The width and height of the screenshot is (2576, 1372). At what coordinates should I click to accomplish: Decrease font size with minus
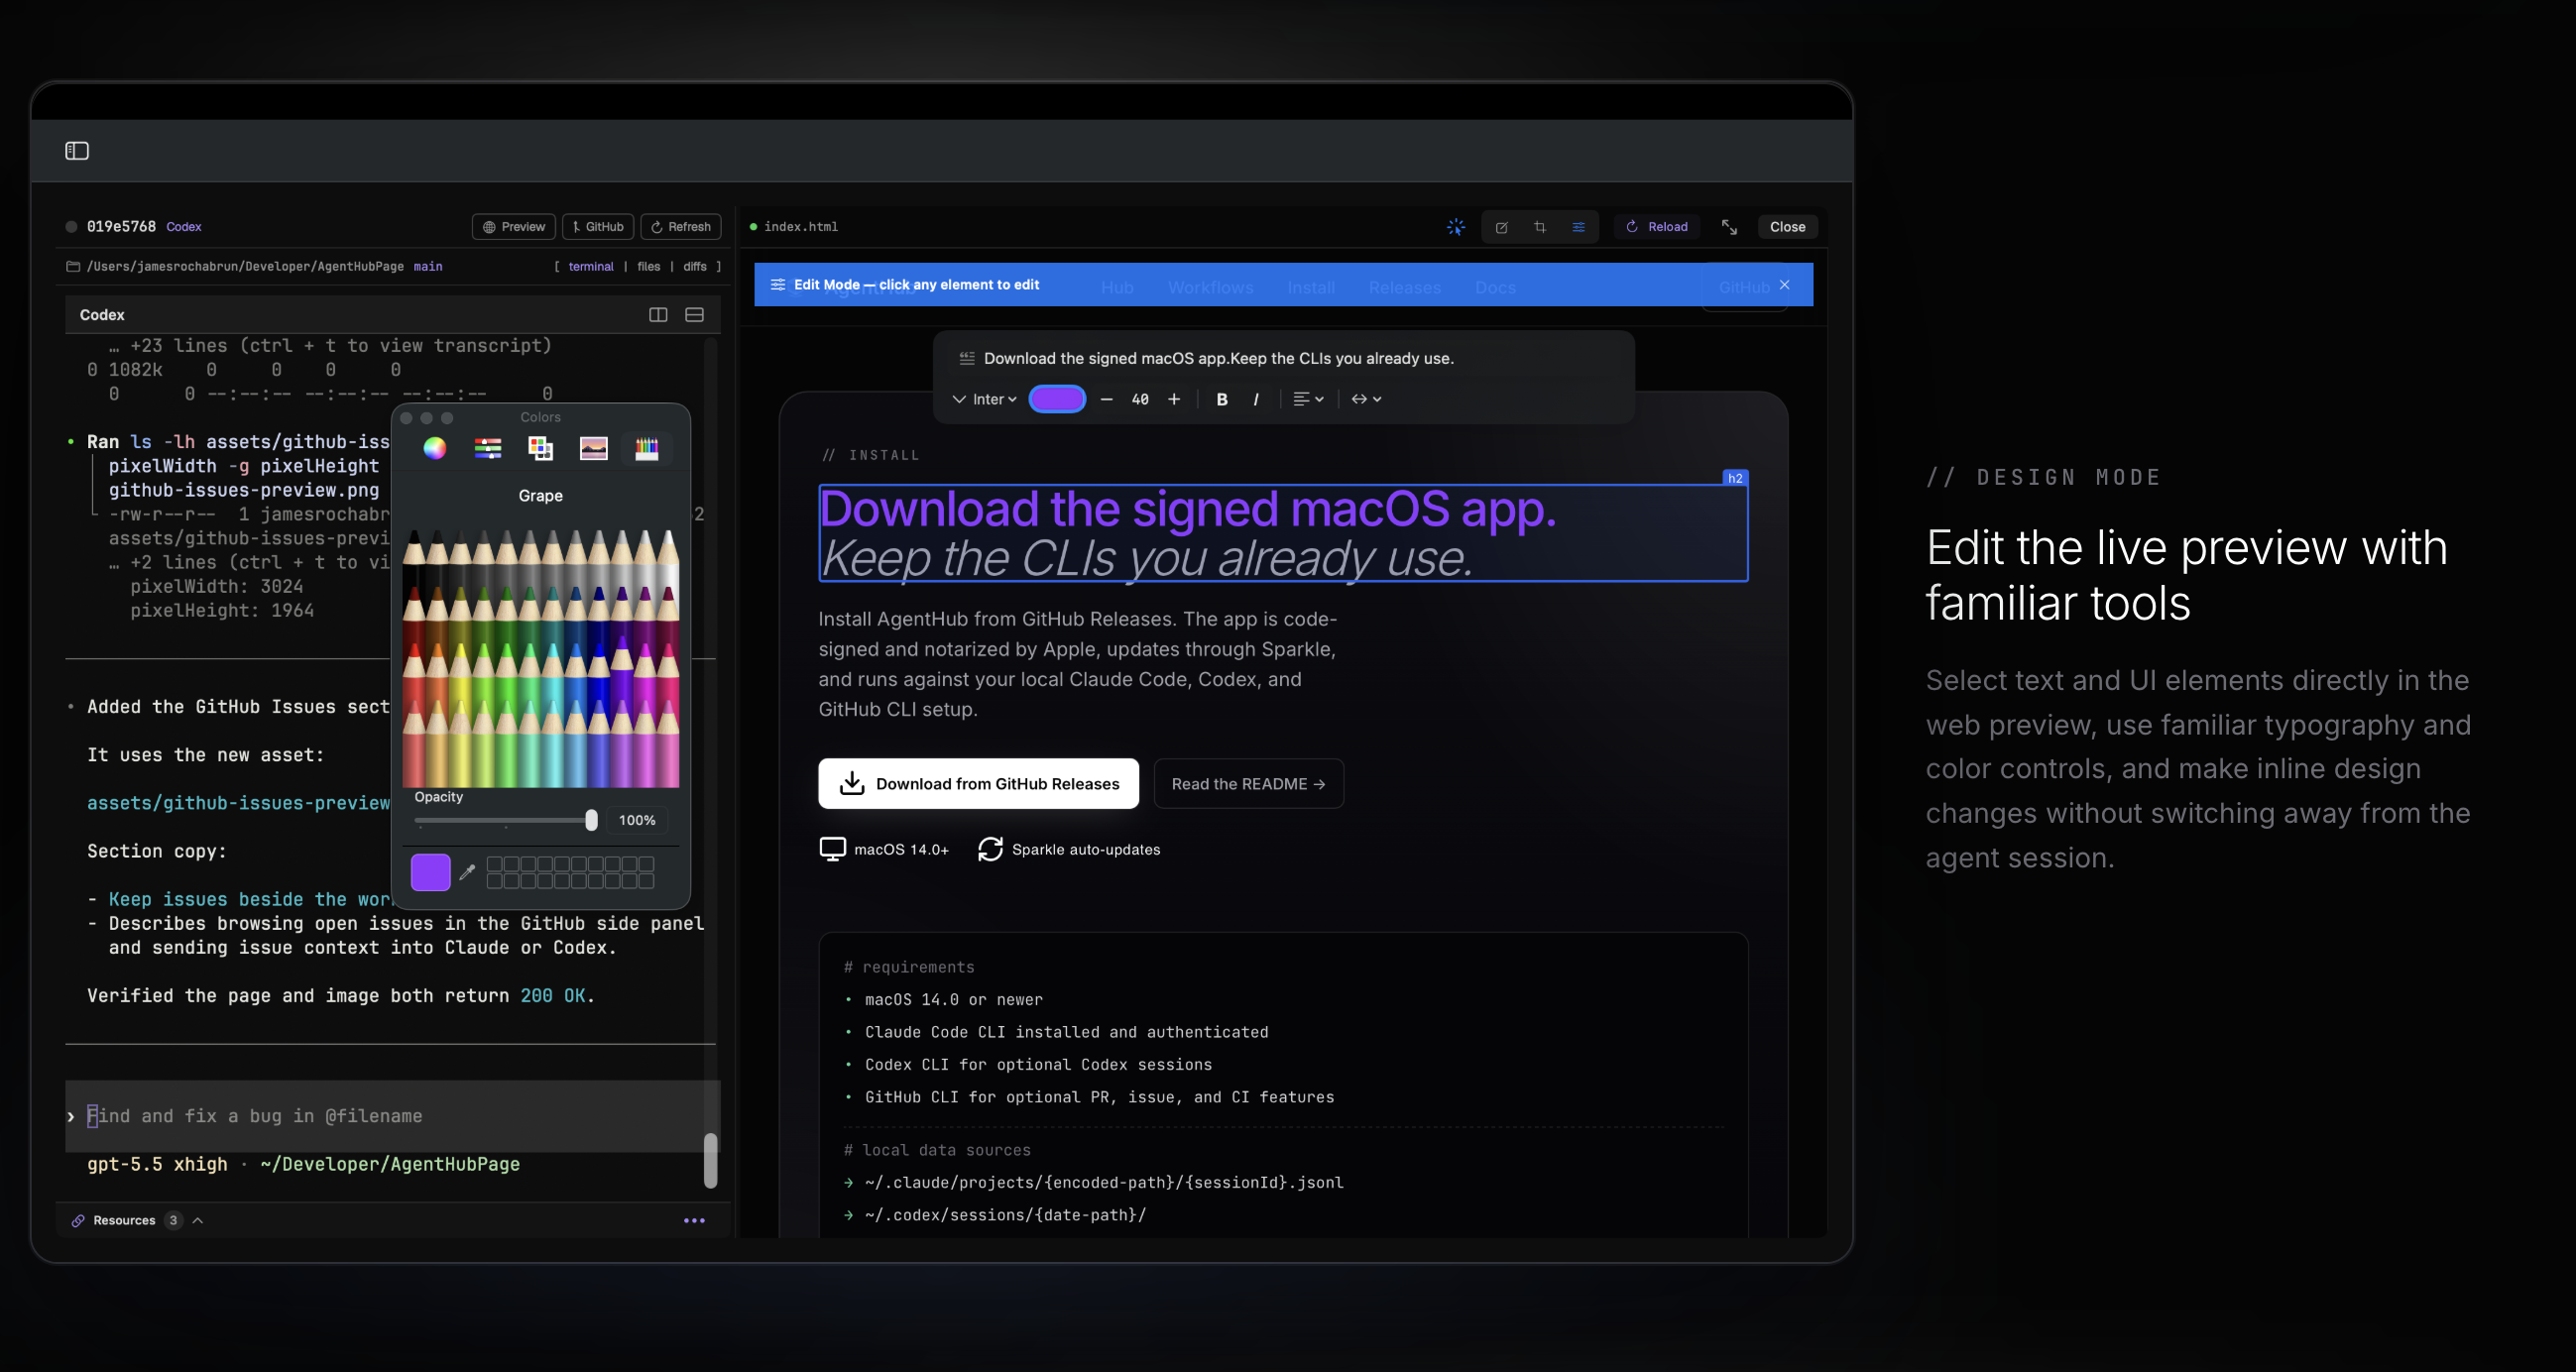(1106, 399)
